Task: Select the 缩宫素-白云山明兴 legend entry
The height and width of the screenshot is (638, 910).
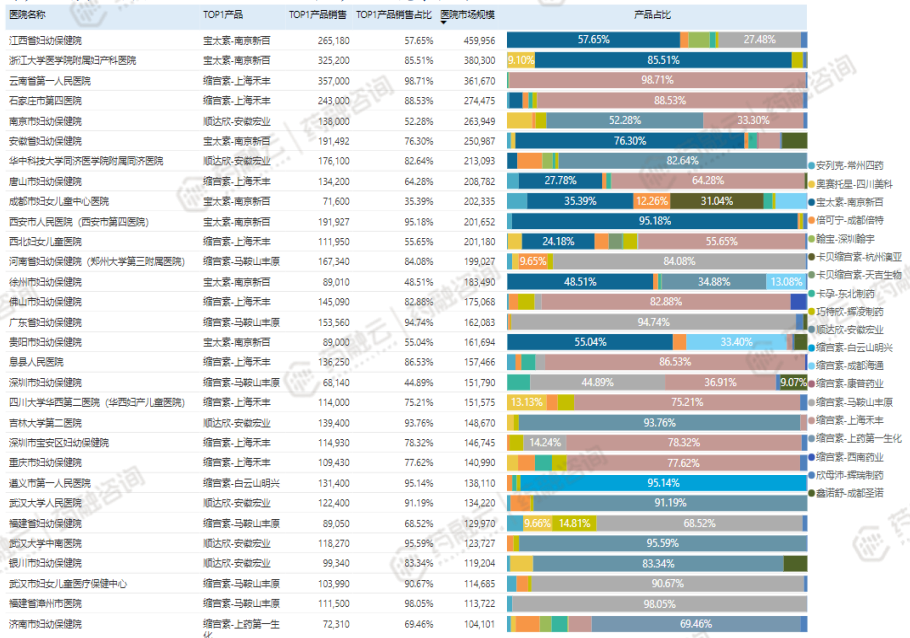Action: [x=850, y=347]
